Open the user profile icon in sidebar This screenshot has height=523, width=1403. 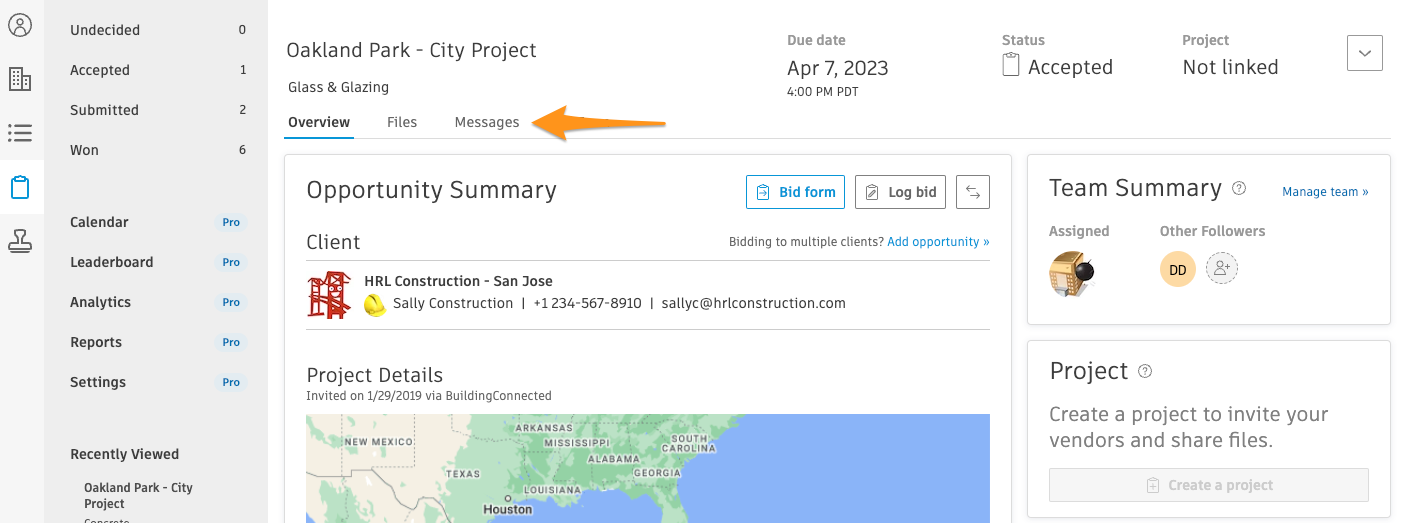click(x=20, y=25)
